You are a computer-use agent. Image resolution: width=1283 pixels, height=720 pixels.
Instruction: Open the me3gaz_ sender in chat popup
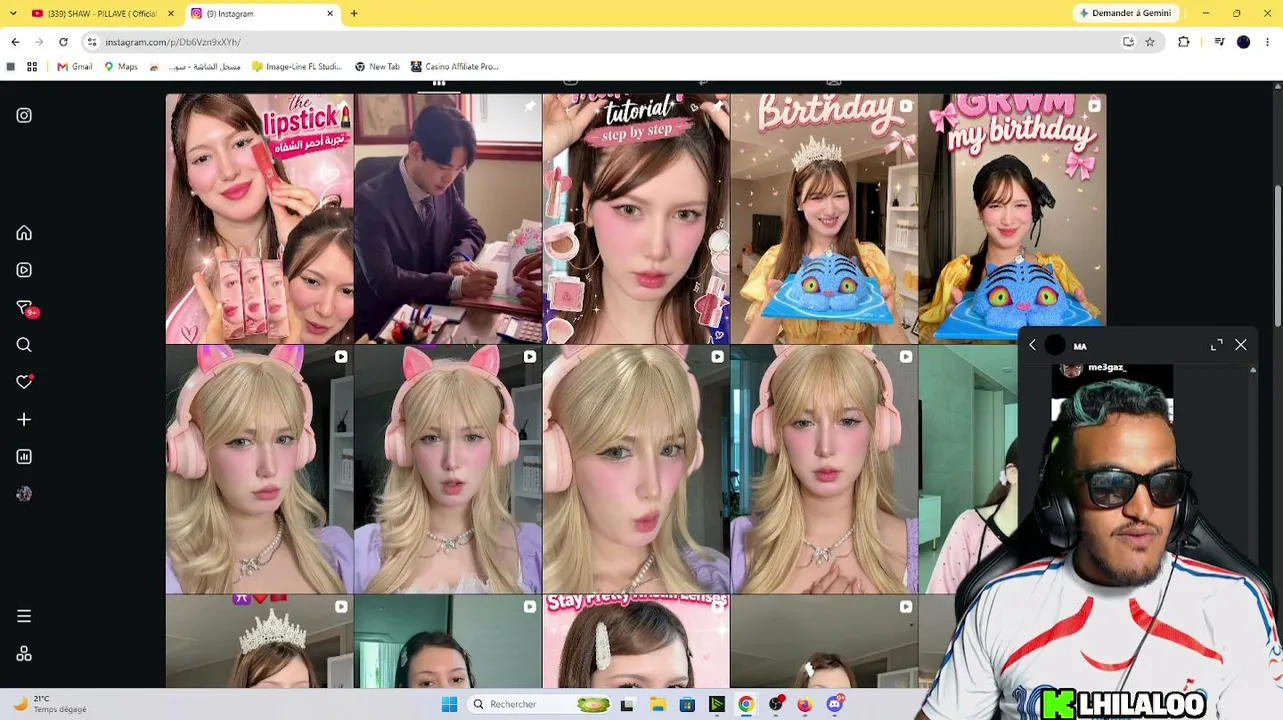[1106, 368]
